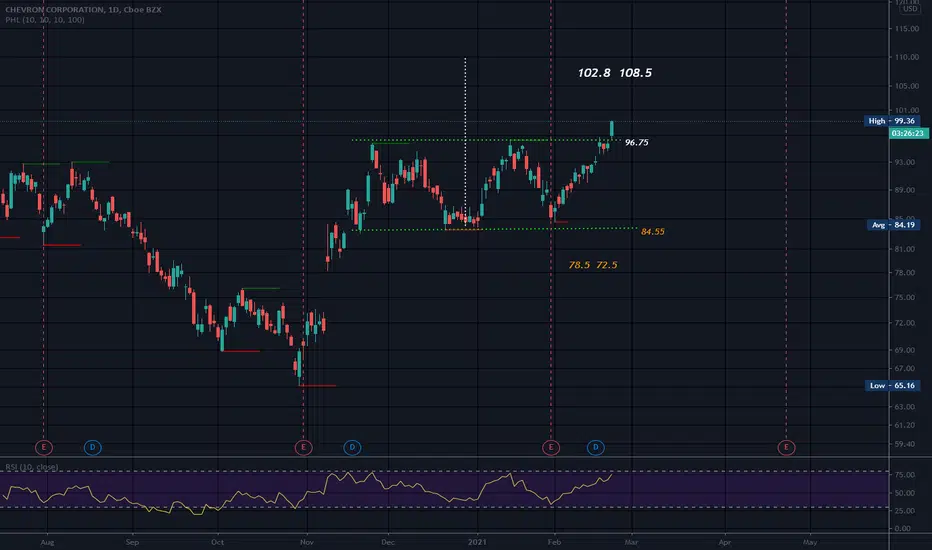This screenshot has width=932, height=550.
Task: Click the 59.40 price axis label
Action: pyautogui.click(x=906, y=444)
